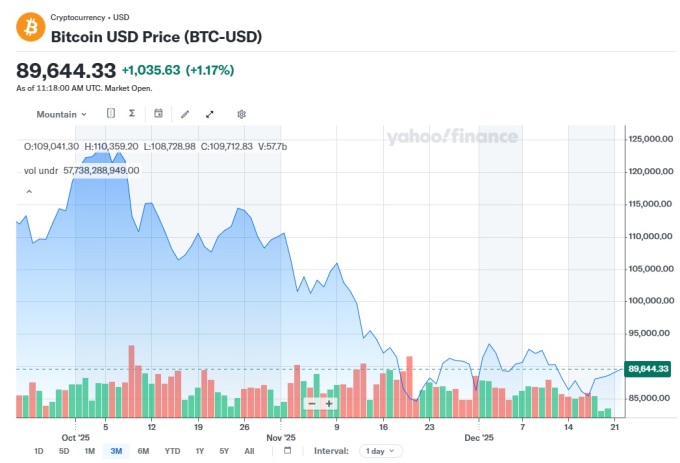The image size is (680, 463).
Task: Click the events calendar icon in toolbar
Action: pyautogui.click(x=158, y=114)
